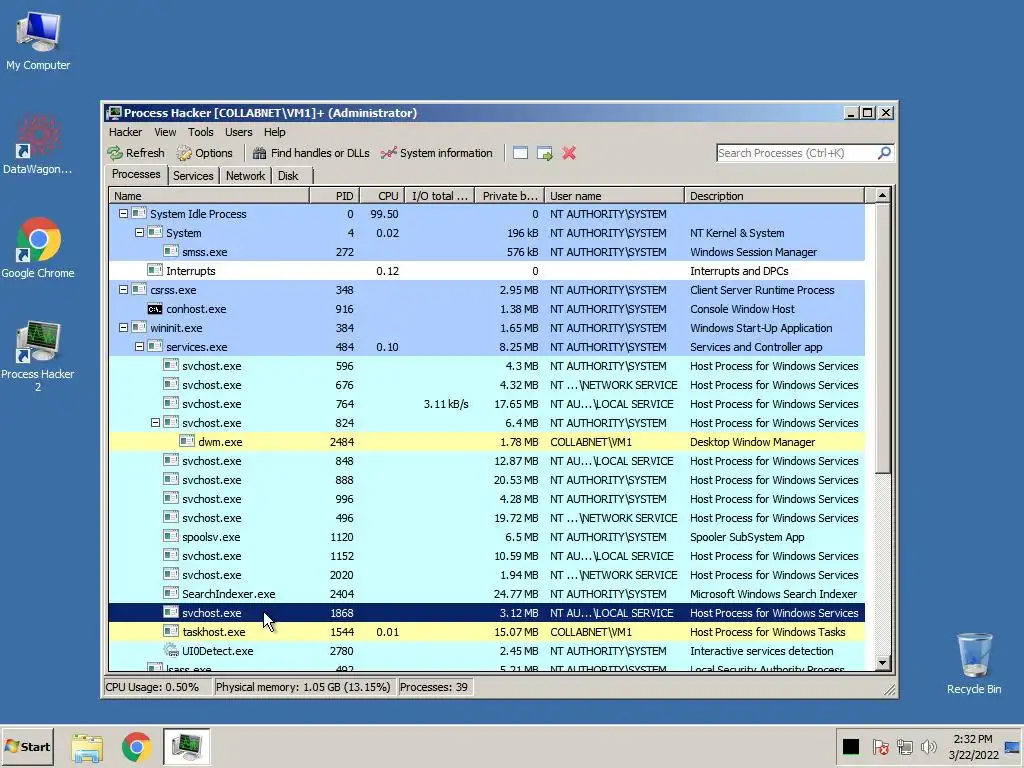Click the Processes: 39 status entry
This screenshot has width=1024, height=768.
pos(434,687)
